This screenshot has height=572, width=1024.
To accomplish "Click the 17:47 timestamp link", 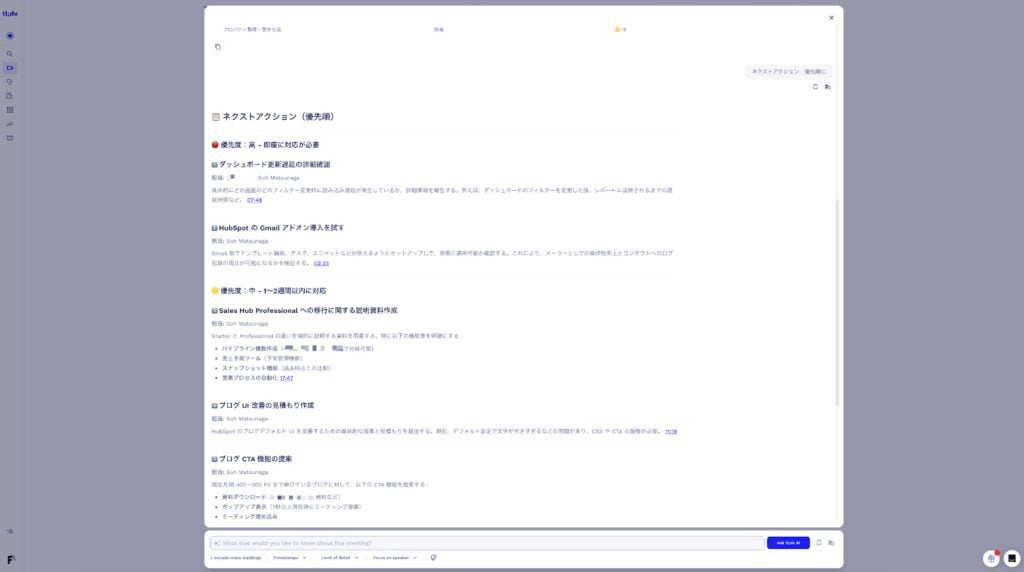I will pyautogui.click(x=286, y=378).
